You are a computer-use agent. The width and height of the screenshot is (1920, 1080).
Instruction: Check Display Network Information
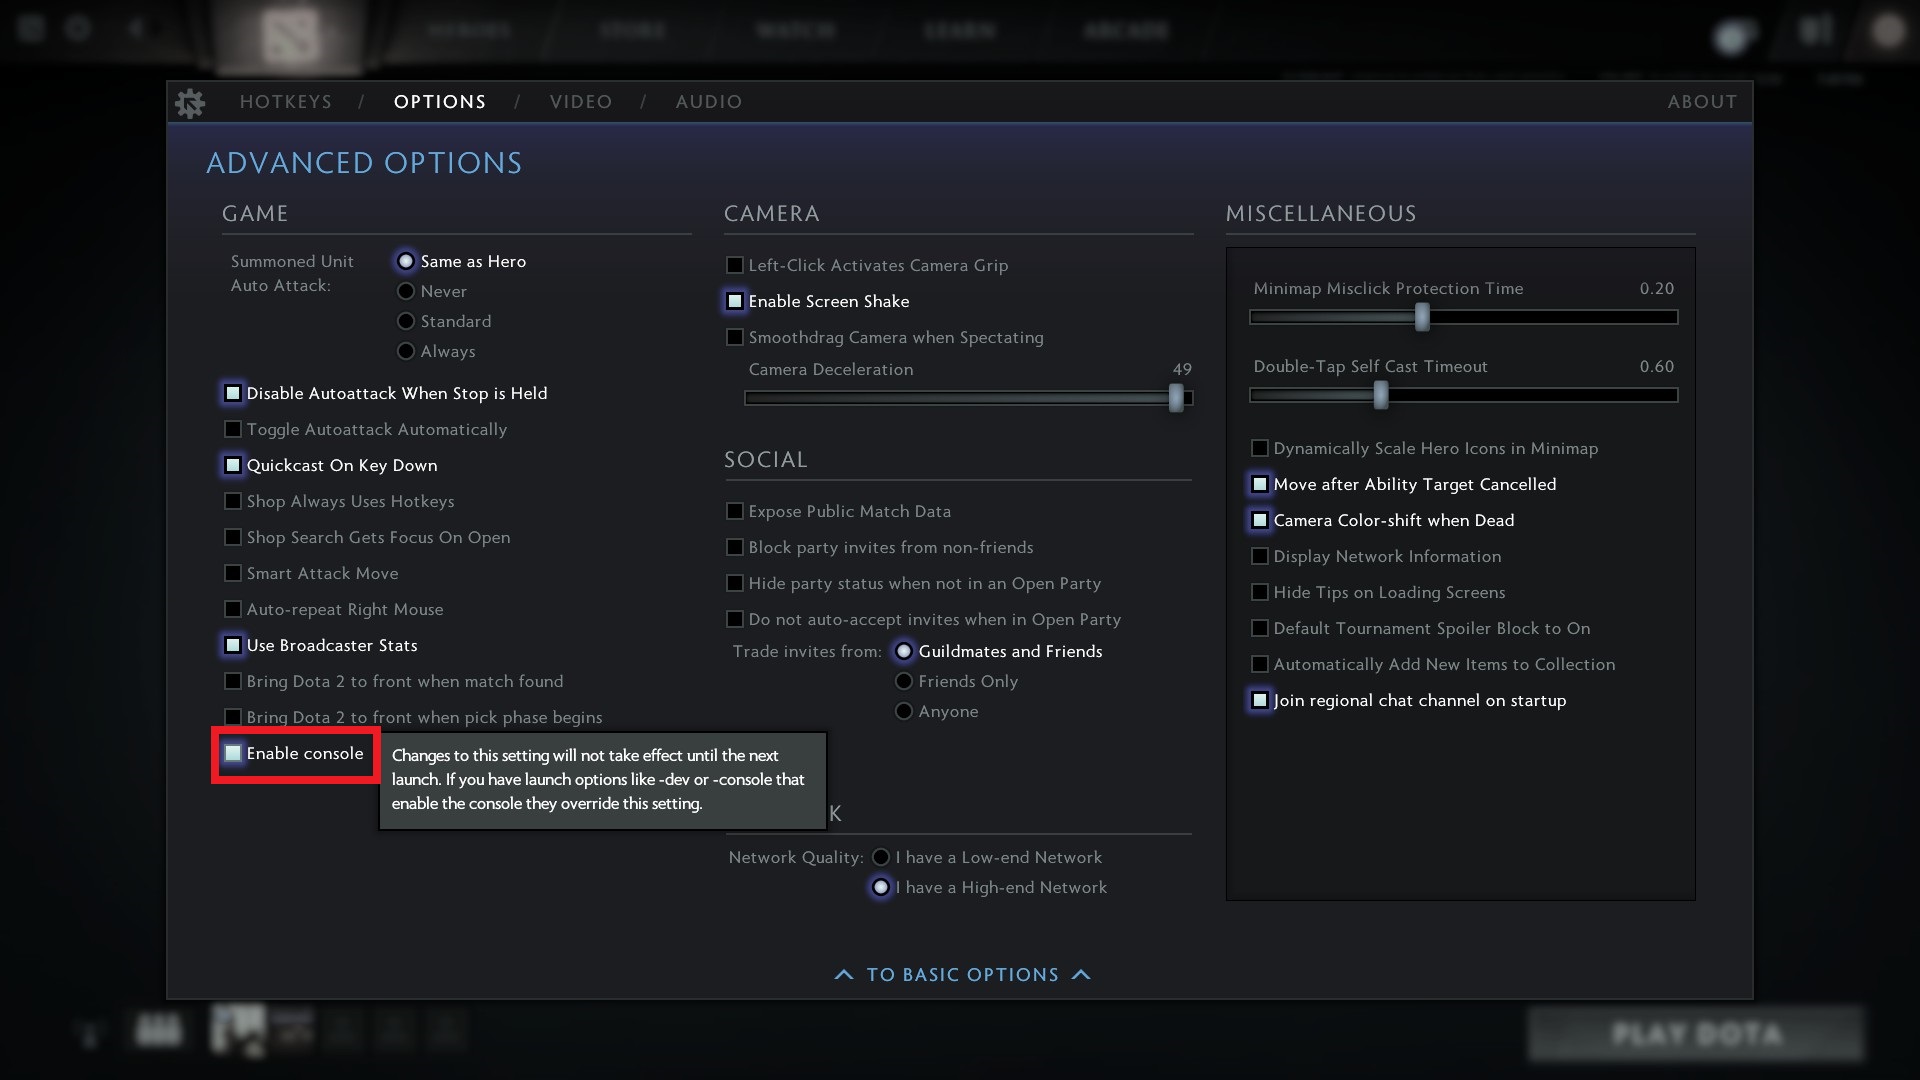pyautogui.click(x=1260, y=556)
